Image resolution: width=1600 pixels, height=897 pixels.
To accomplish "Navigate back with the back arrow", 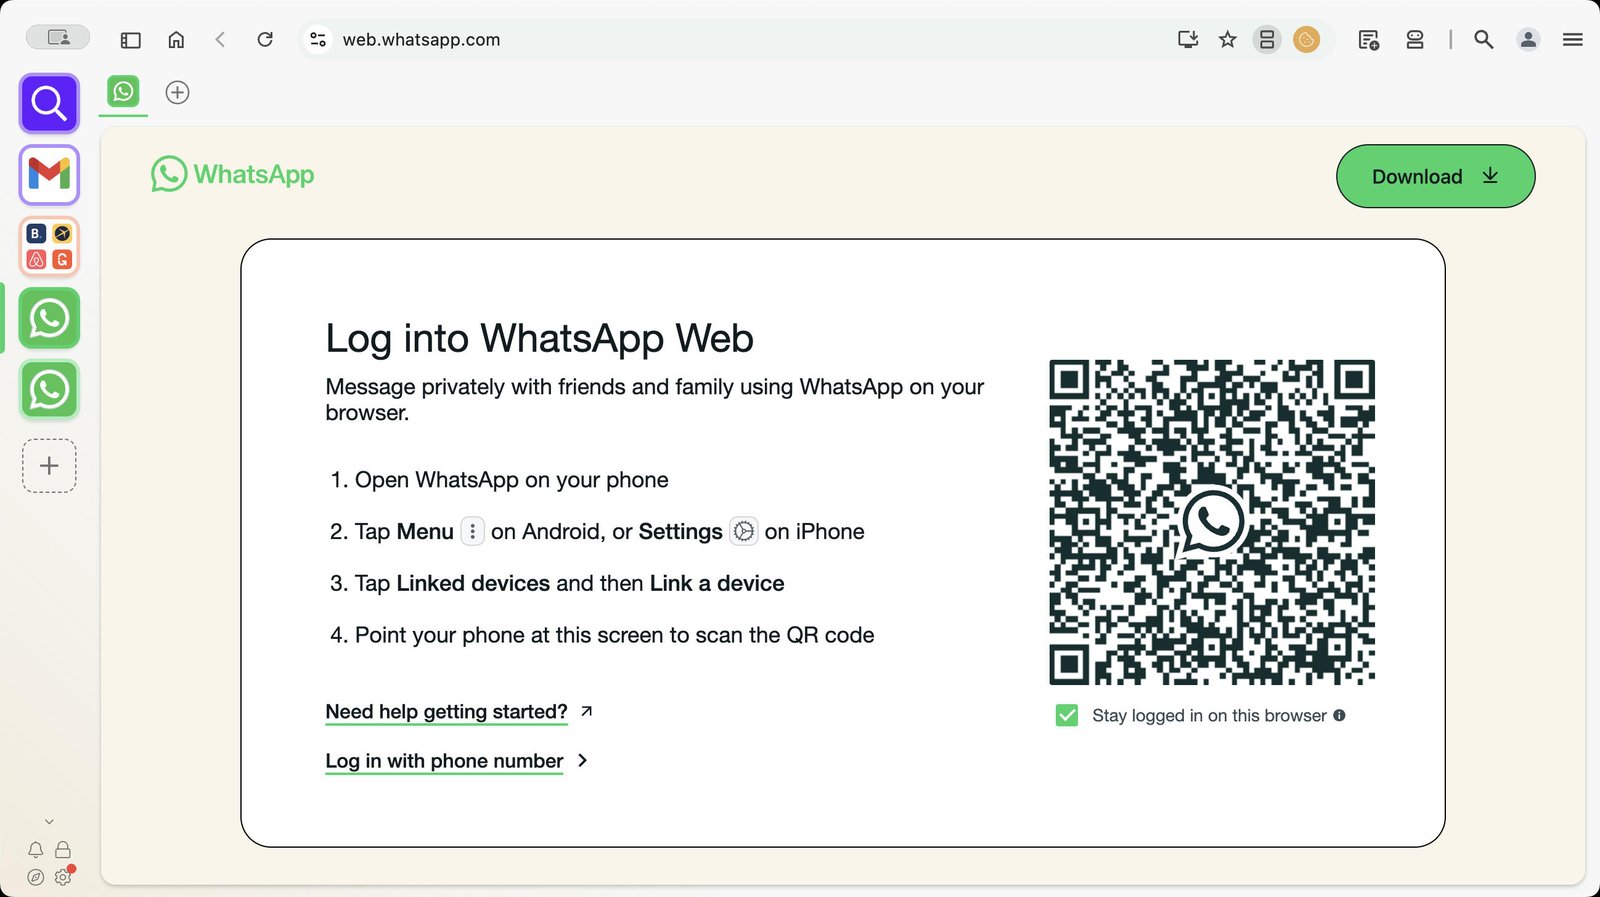I will click(220, 40).
